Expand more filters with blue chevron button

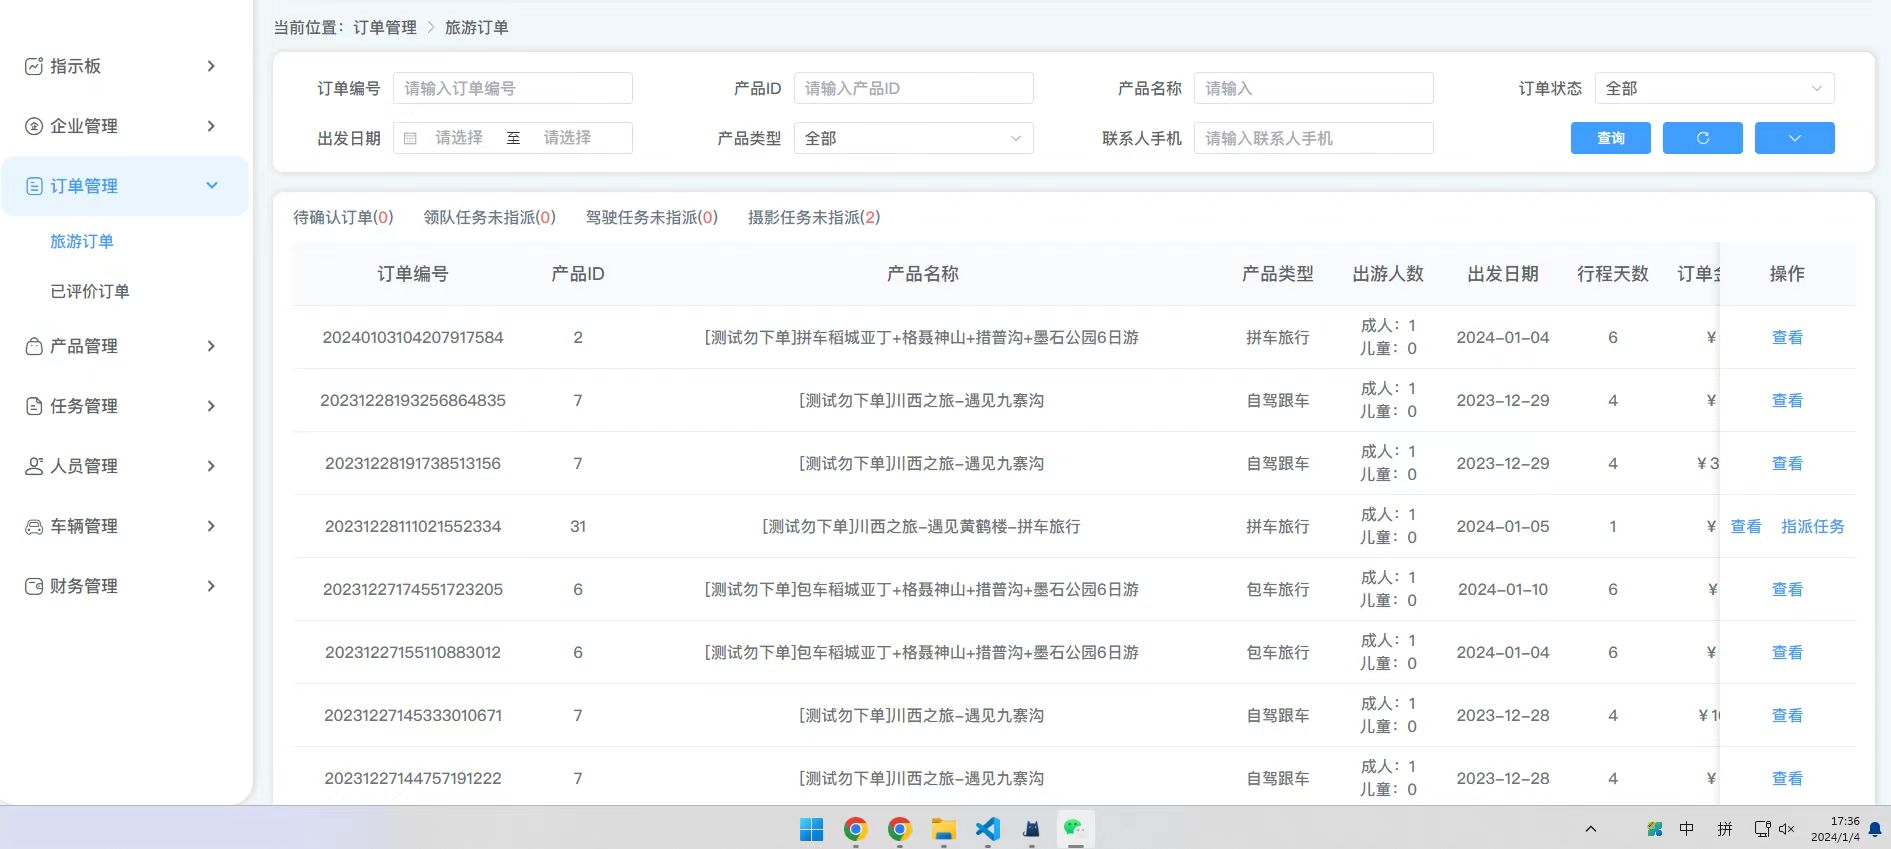tap(1794, 138)
